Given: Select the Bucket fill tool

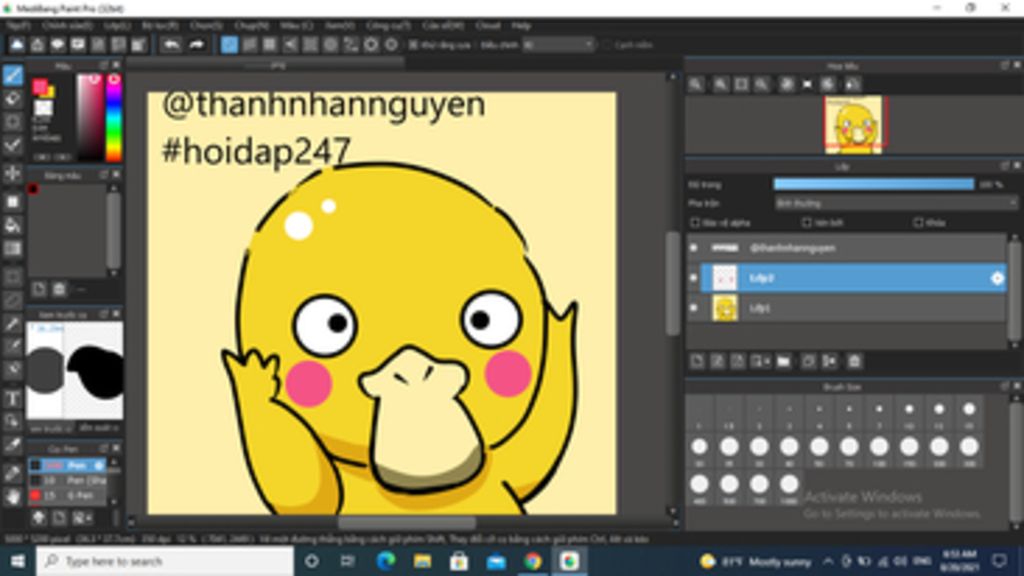Looking at the screenshot, I should [12, 225].
